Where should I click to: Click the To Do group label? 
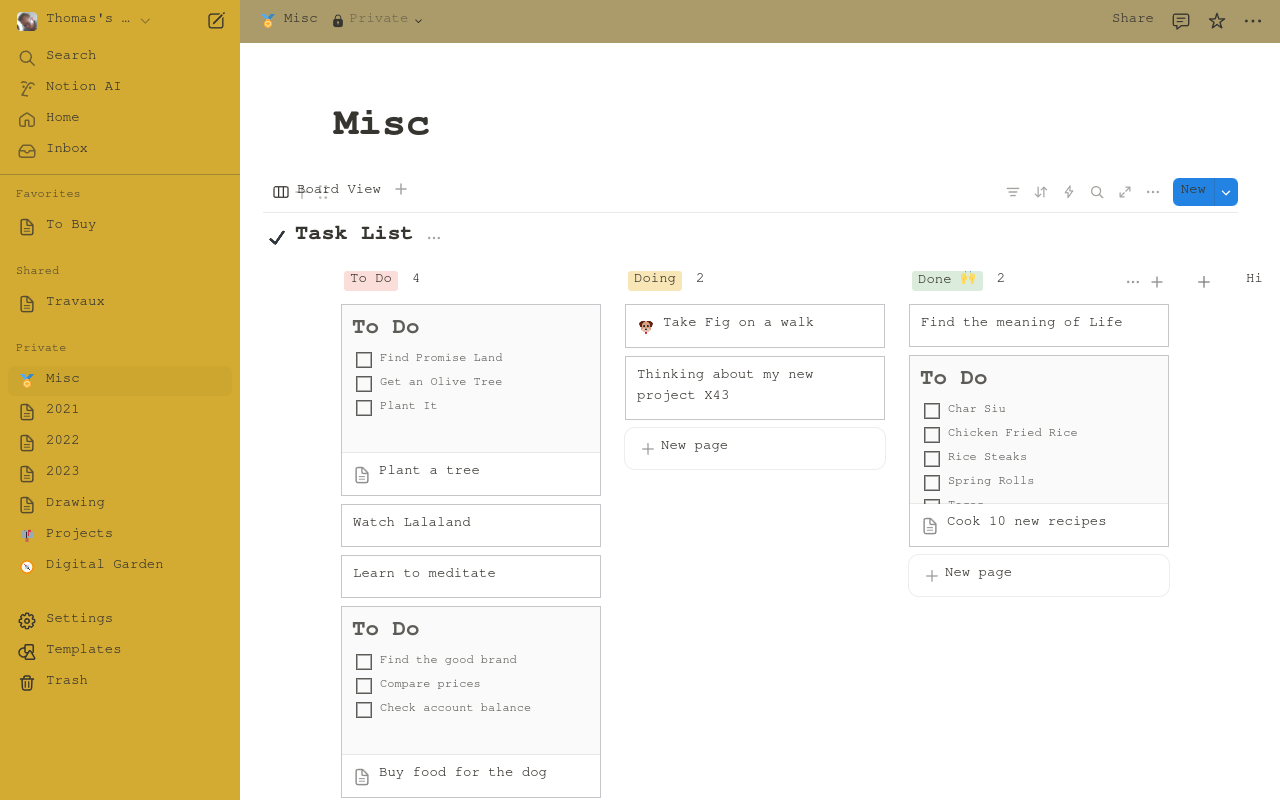coord(371,280)
